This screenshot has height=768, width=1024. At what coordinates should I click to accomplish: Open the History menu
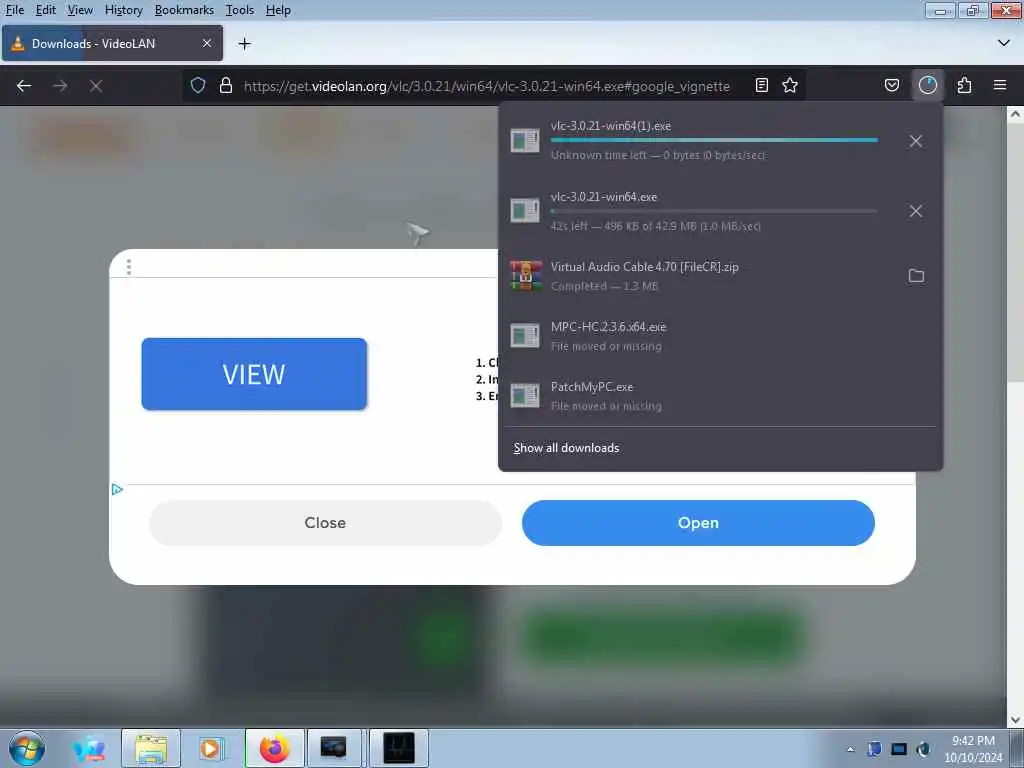(123, 10)
